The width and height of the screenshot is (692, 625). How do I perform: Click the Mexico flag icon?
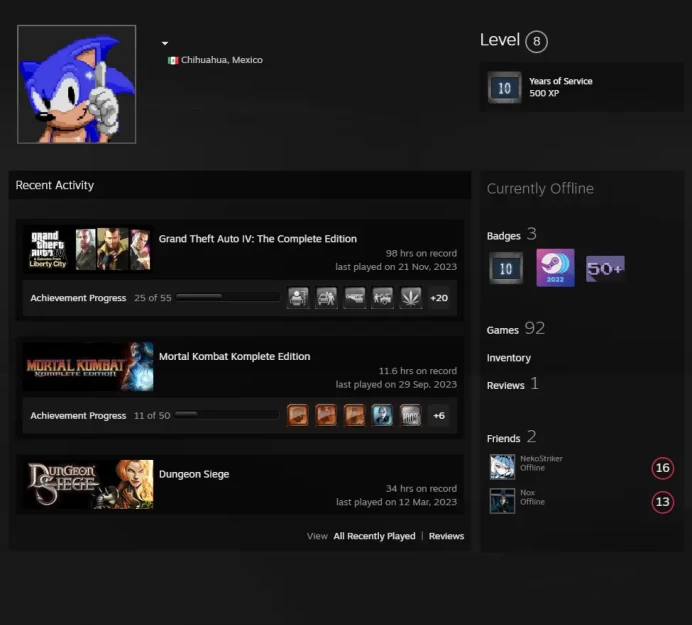coord(173,60)
